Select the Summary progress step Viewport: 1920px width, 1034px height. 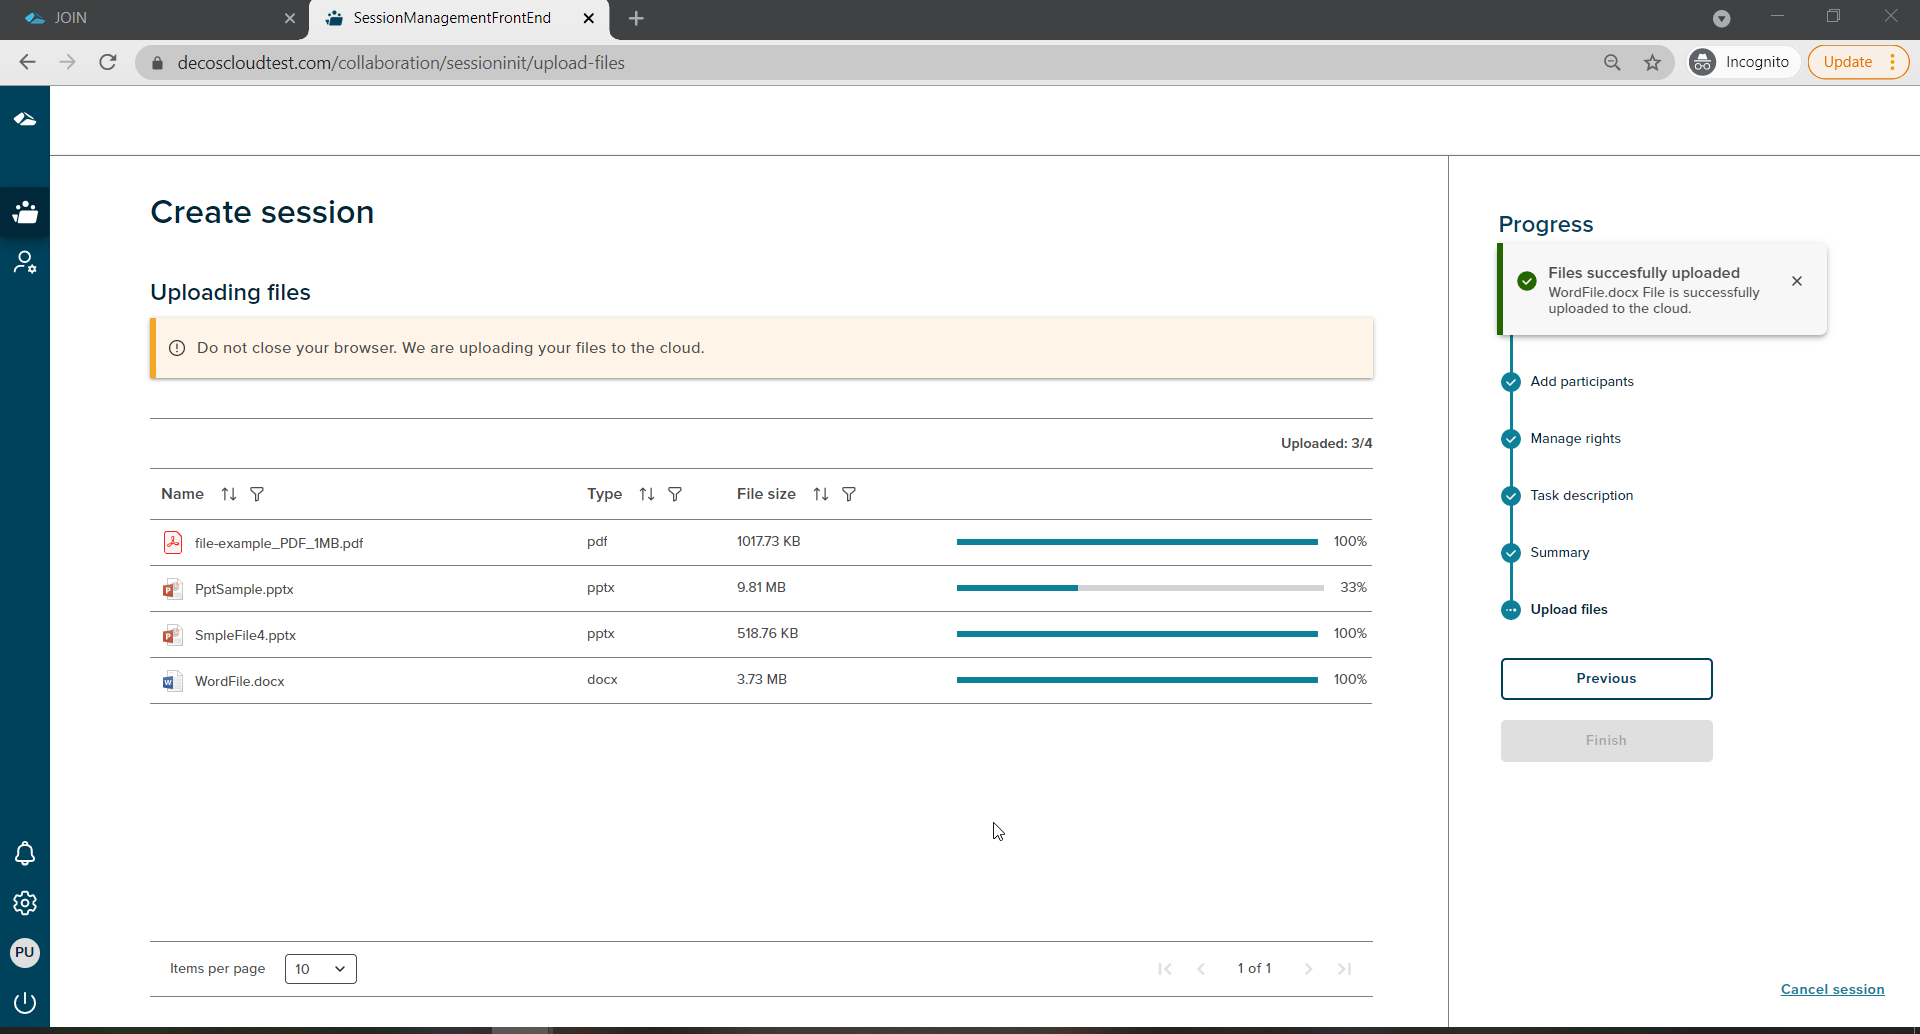click(1559, 552)
